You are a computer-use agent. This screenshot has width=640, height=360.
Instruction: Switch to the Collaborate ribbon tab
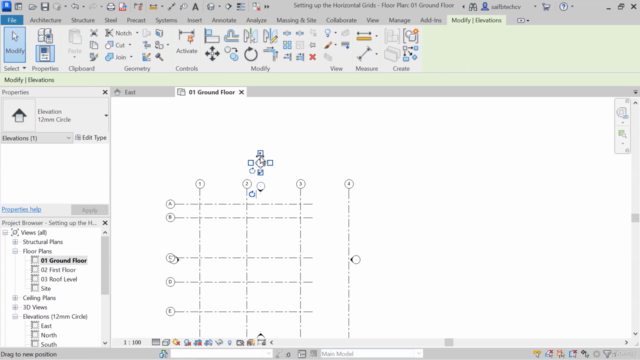point(341,20)
